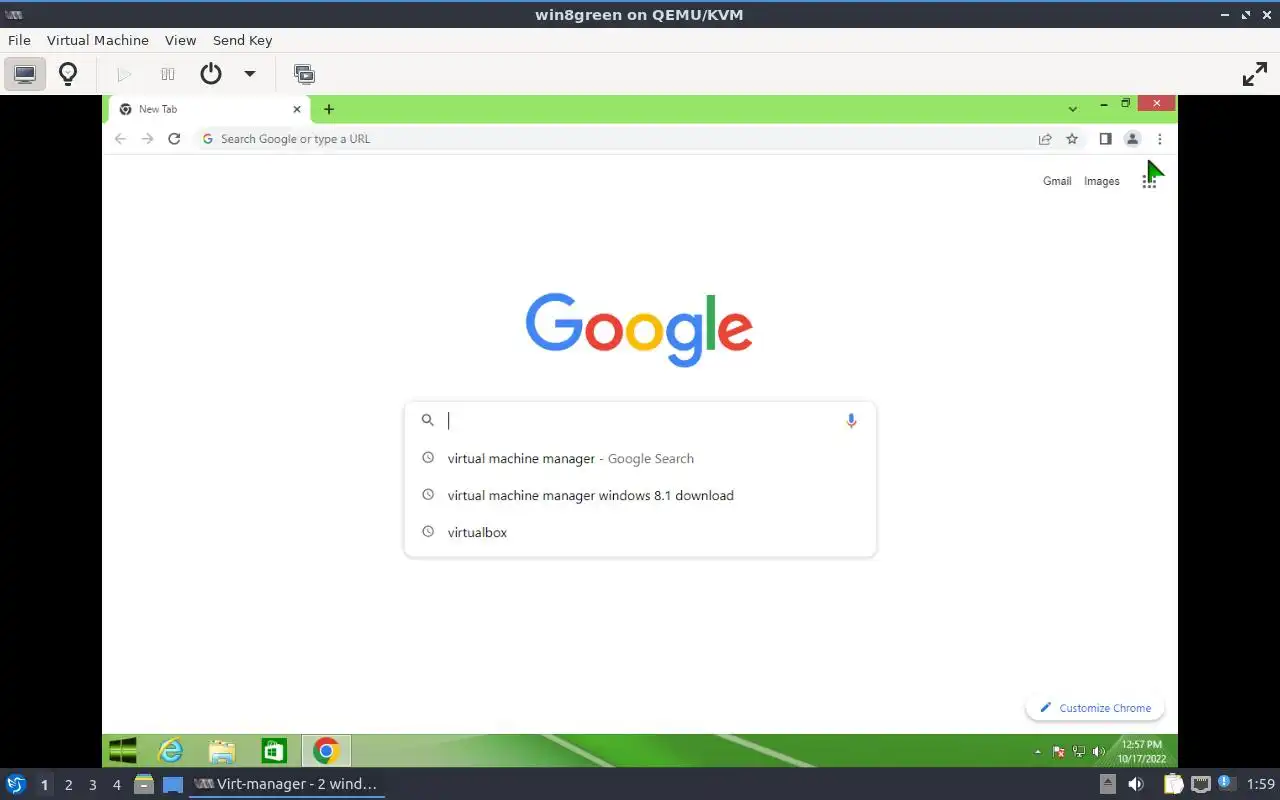This screenshot has width=1280, height=800.
Task: Open File Explorer on guest taskbar
Action: [x=222, y=751]
